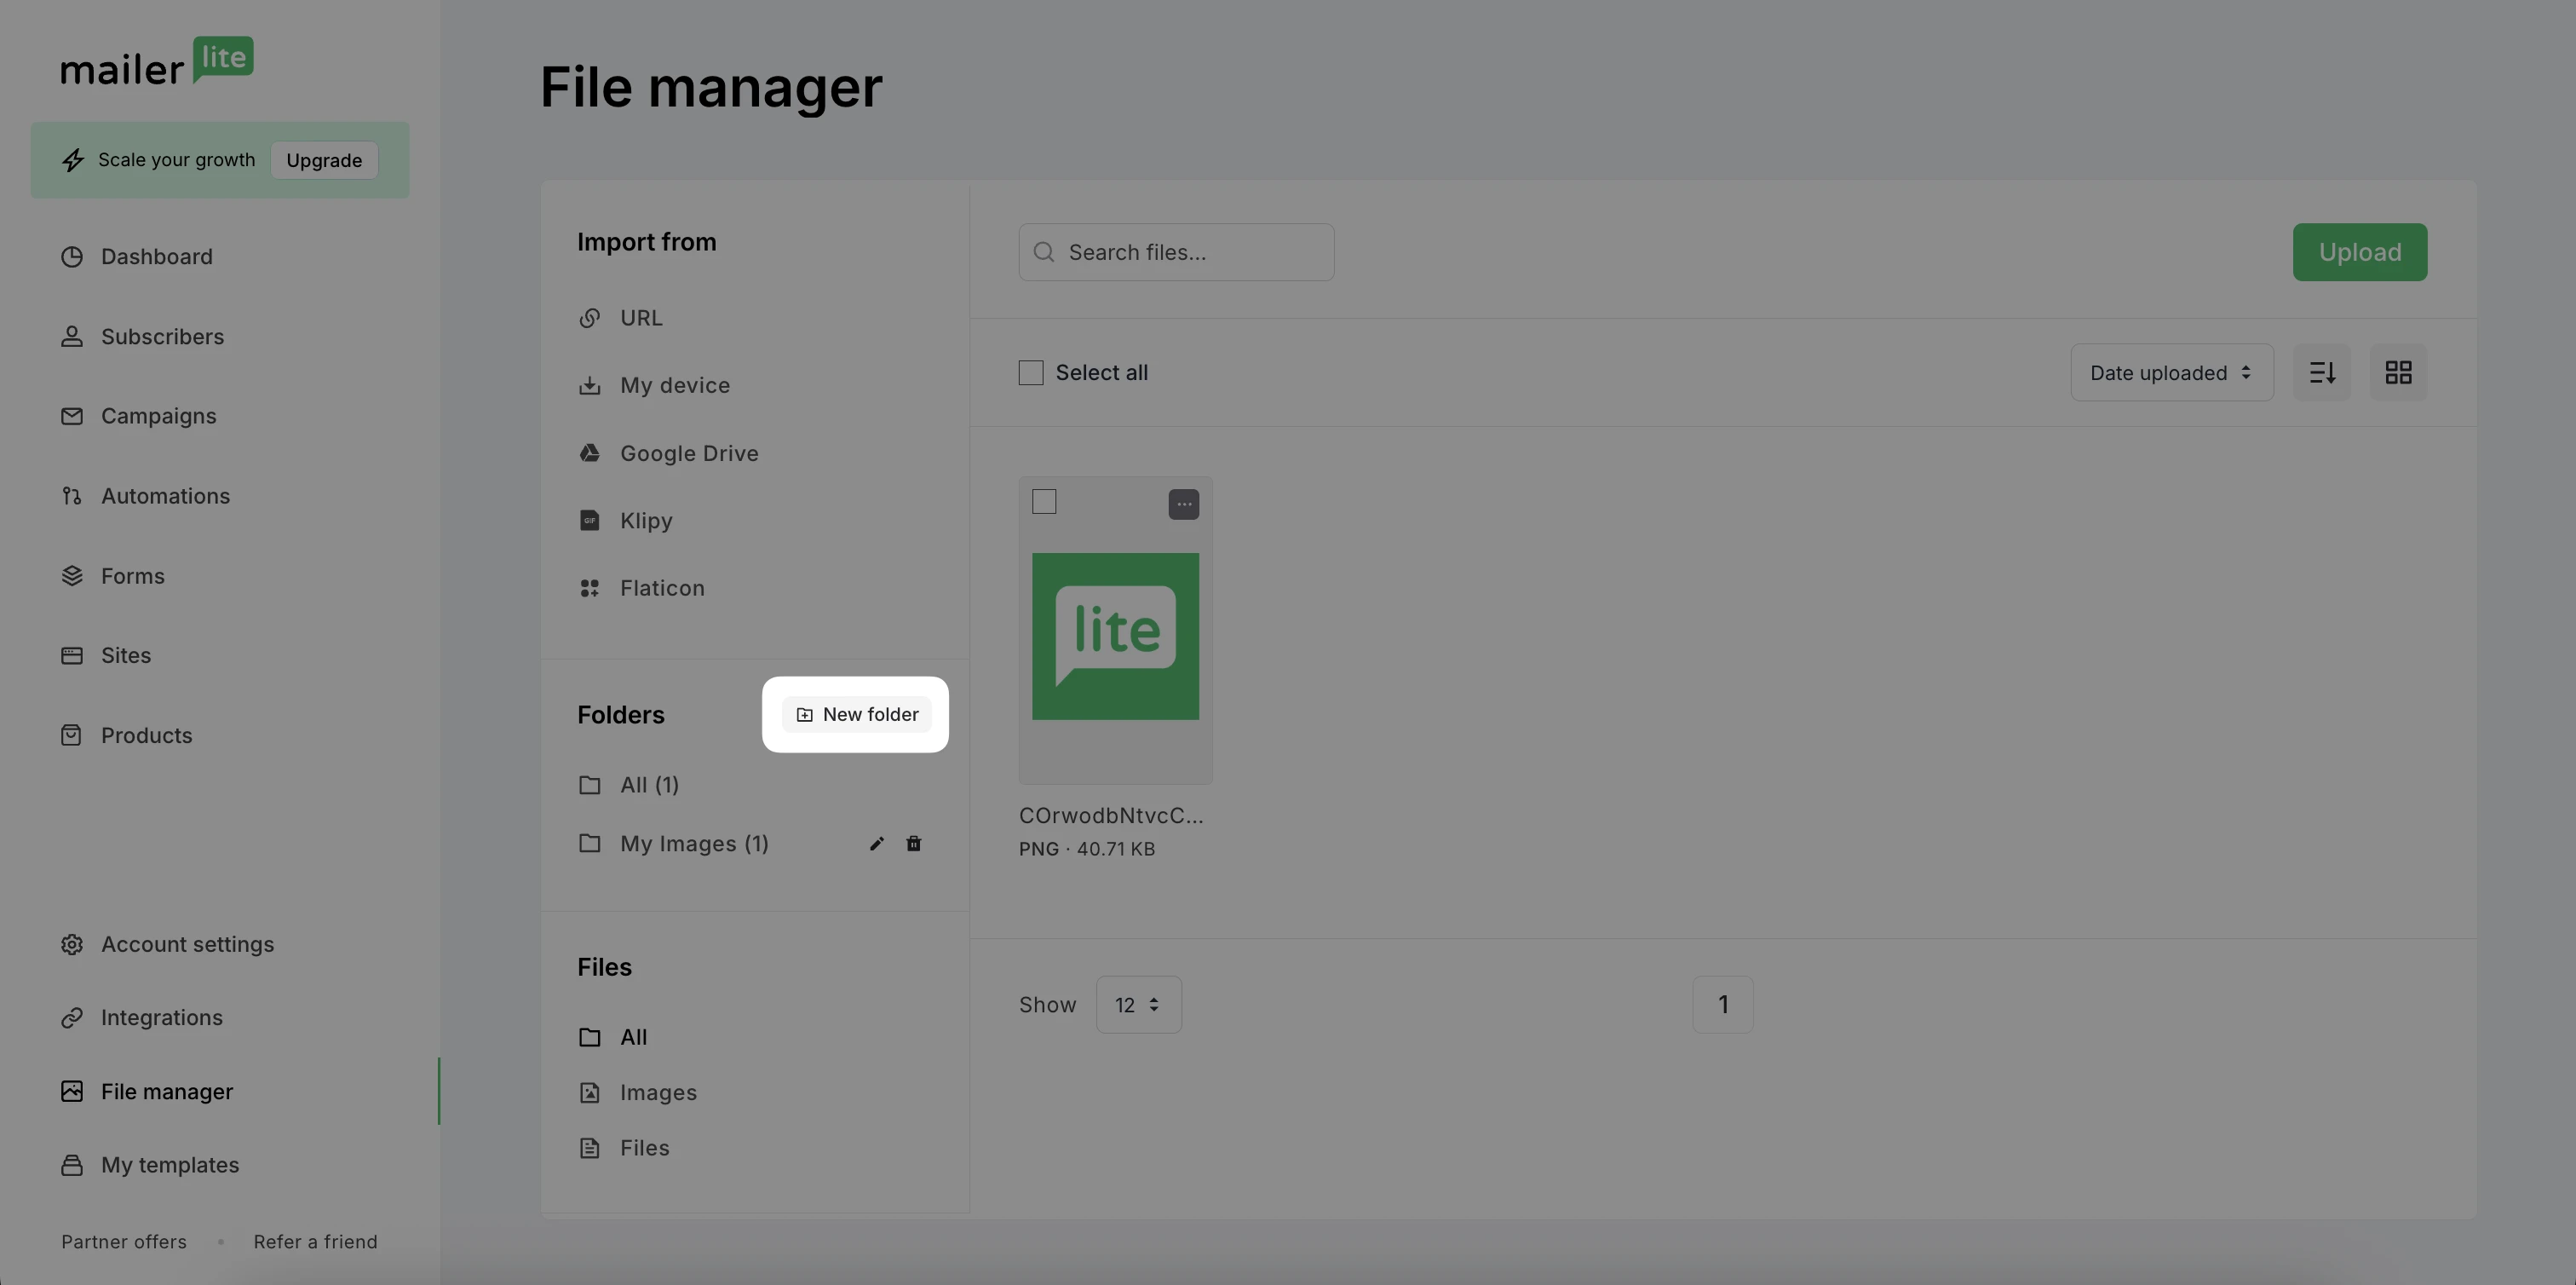Open the Show 12 per-page dropdown
Screen dimensions: 2576x1285
[1138, 1005]
